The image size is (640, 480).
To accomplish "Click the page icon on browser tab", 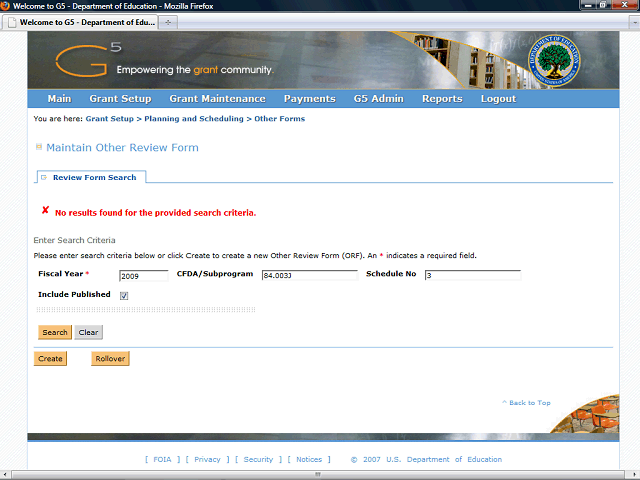I will (x=12, y=22).
